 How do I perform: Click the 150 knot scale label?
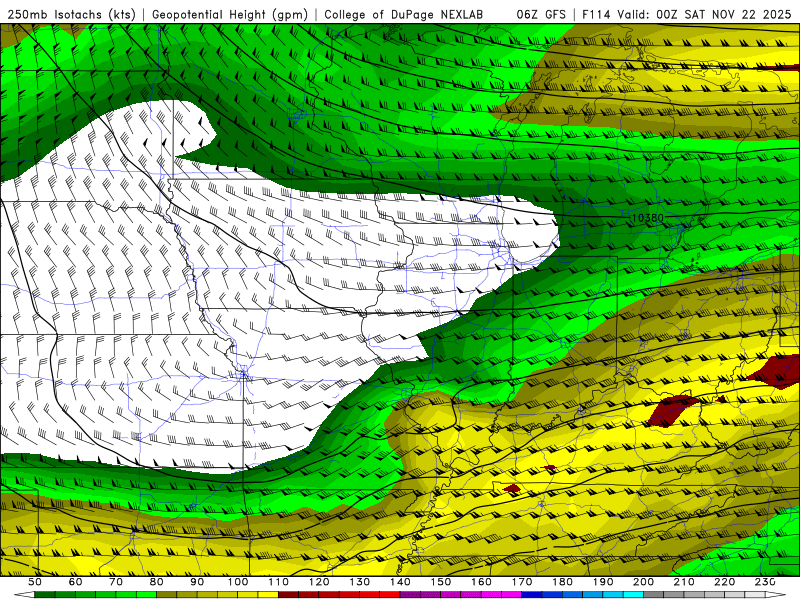tap(441, 582)
